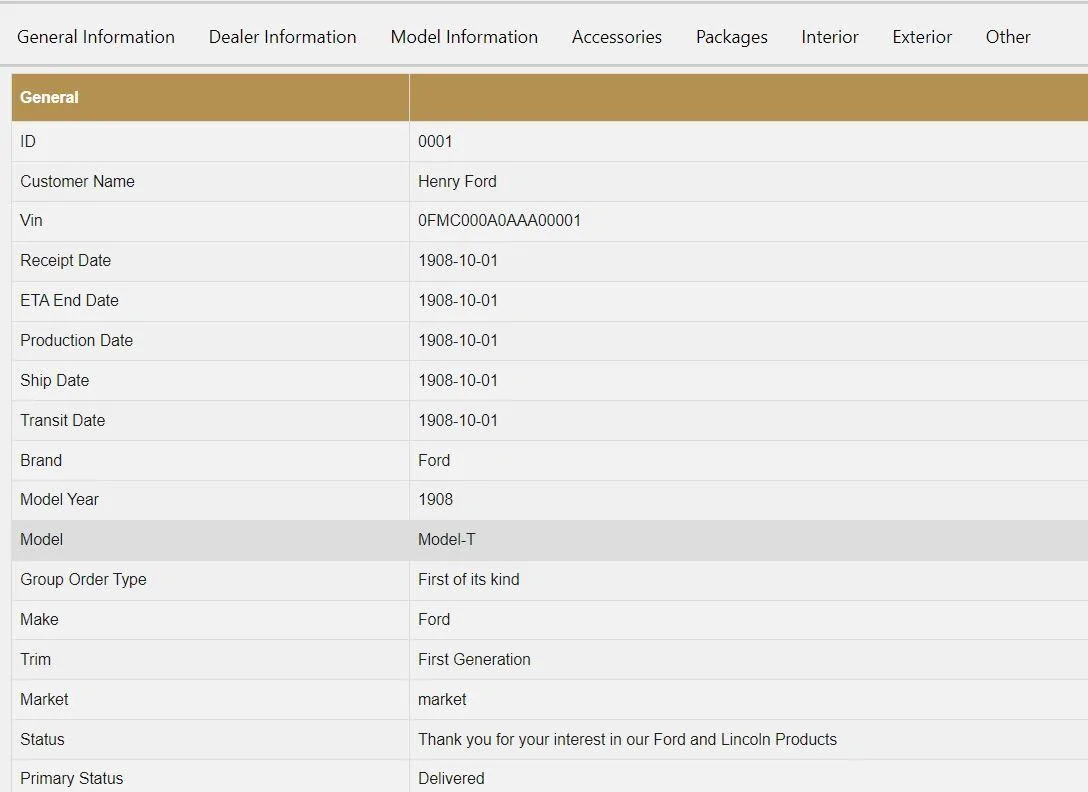The height and width of the screenshot is (792, 1088).
Task: Click the Brand label
Action: point(41,461)
